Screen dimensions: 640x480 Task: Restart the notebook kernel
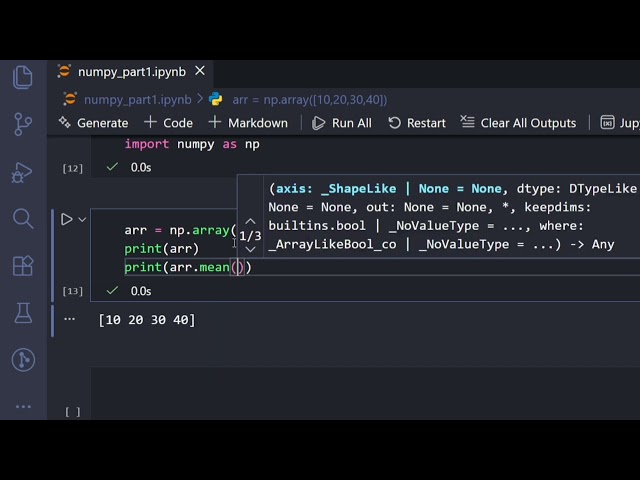pos(417,123)
